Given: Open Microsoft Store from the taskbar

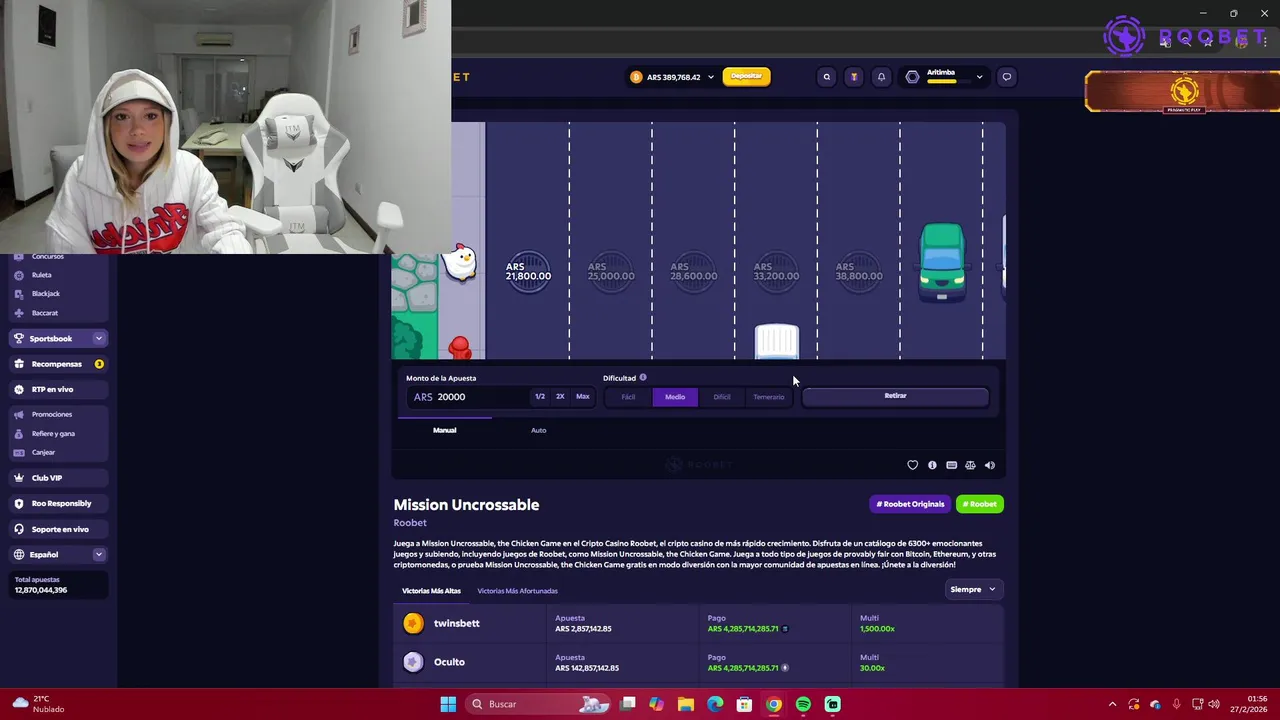Looking at the screenshot, I should [x=744, y=704].
